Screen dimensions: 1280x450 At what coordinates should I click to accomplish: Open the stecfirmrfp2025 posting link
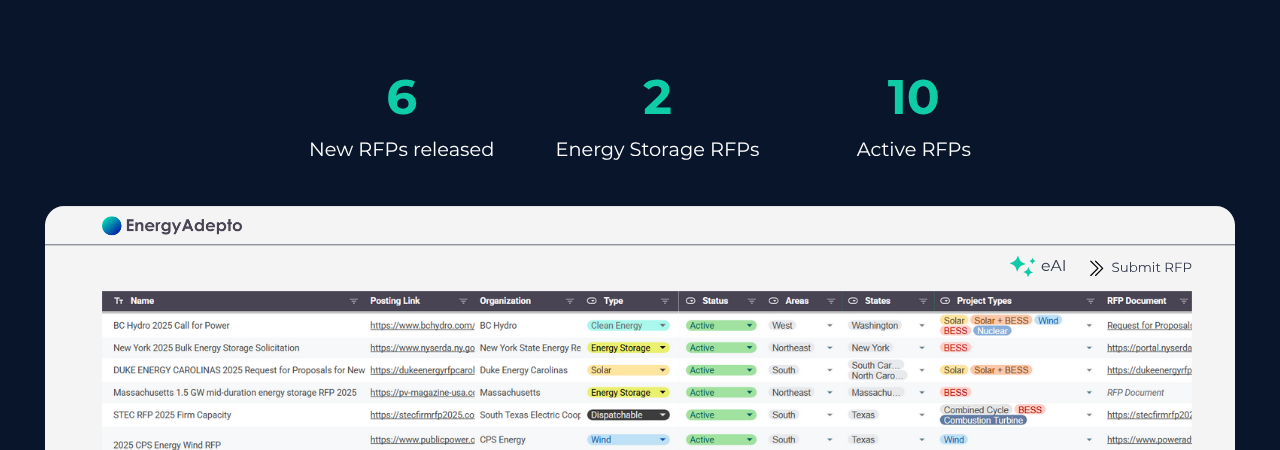click(422, 415)
